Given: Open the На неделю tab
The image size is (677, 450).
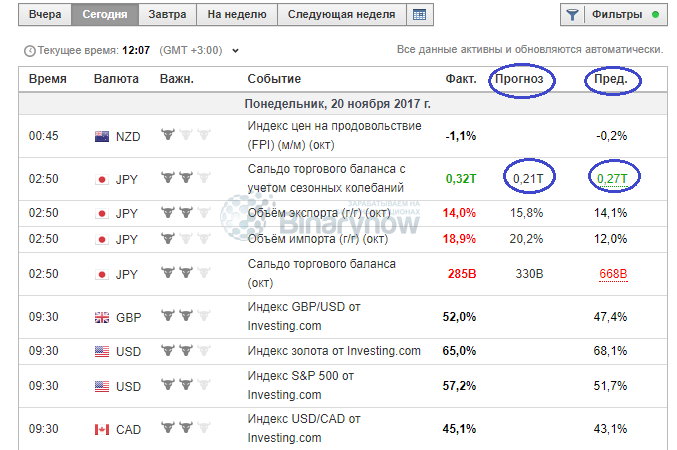Looking at the screenshot, I should point(237,15).
